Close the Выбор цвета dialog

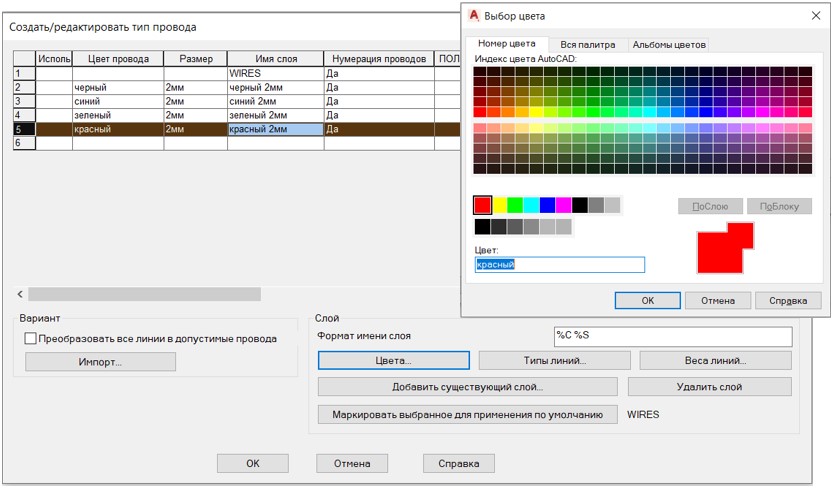click(x=815, y=16)
